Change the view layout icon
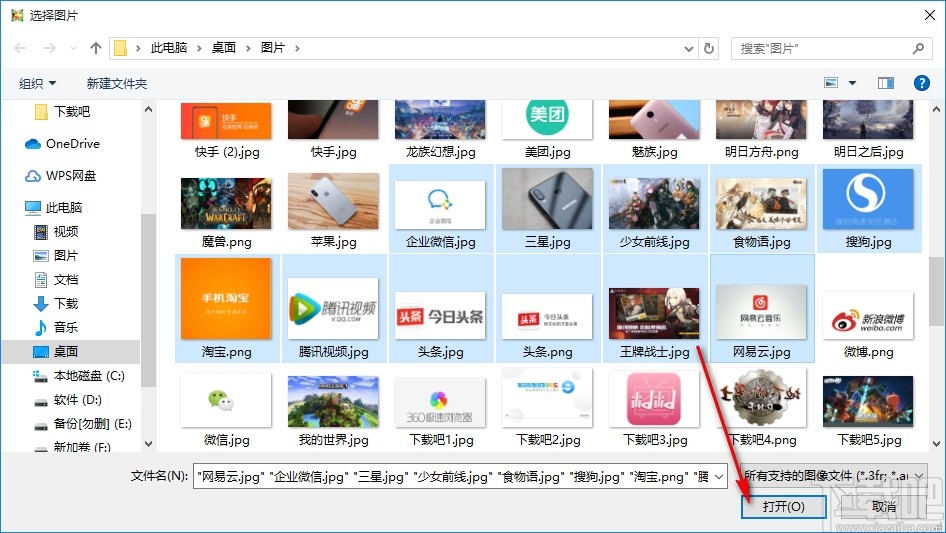946x533 pixels. coord(831,83)
